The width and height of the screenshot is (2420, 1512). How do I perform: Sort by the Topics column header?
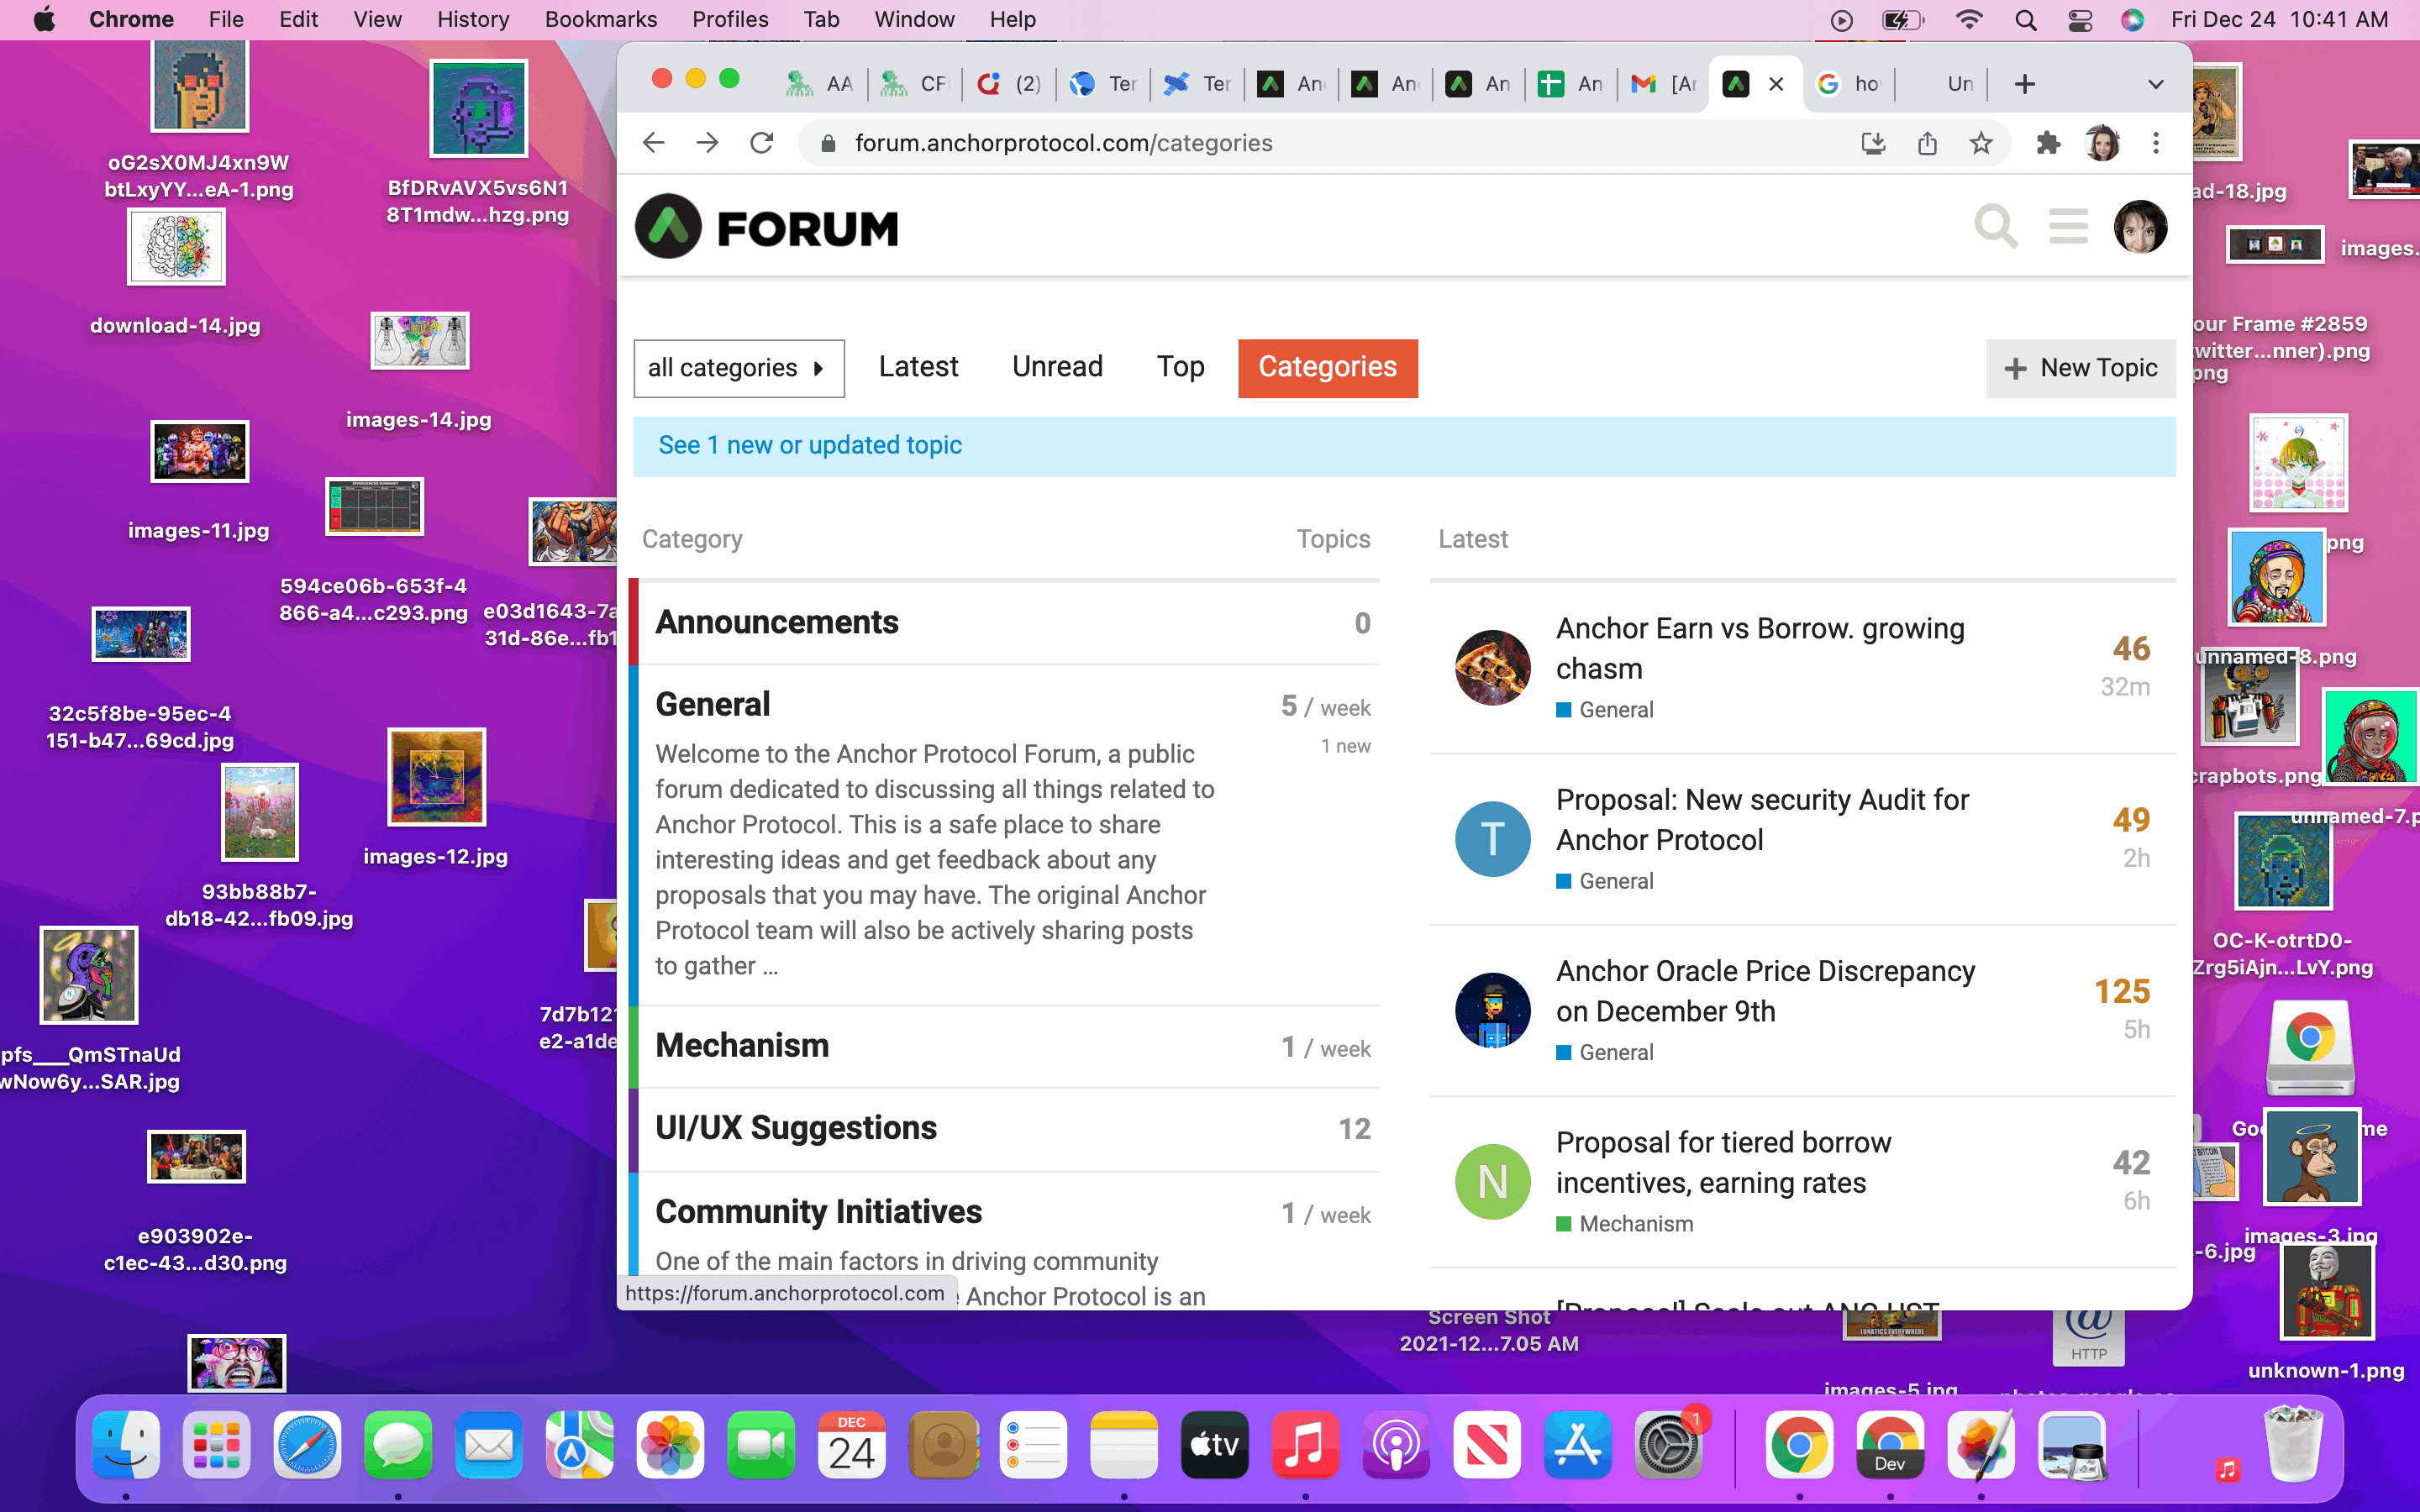click(x=1333, y=539)
